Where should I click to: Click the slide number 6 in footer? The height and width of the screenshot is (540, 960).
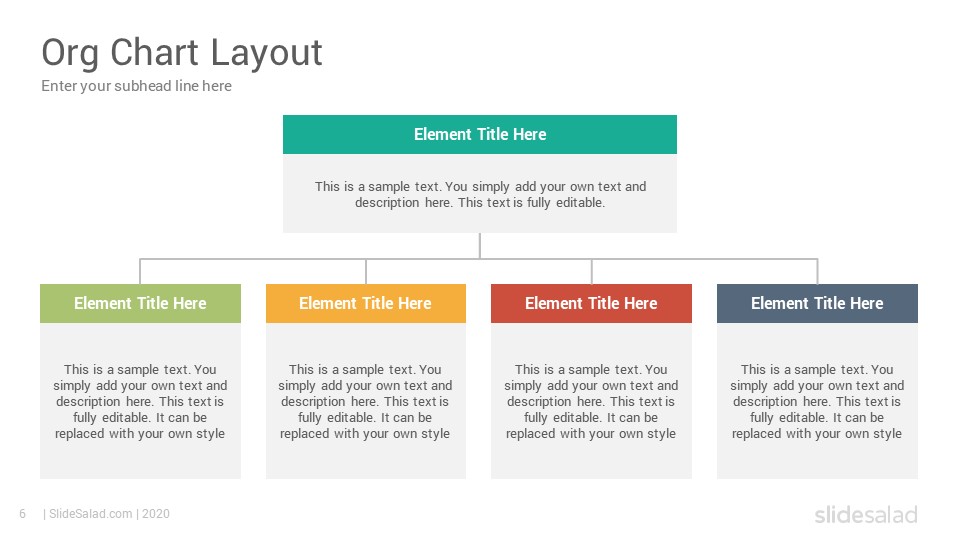coord(23,514)
